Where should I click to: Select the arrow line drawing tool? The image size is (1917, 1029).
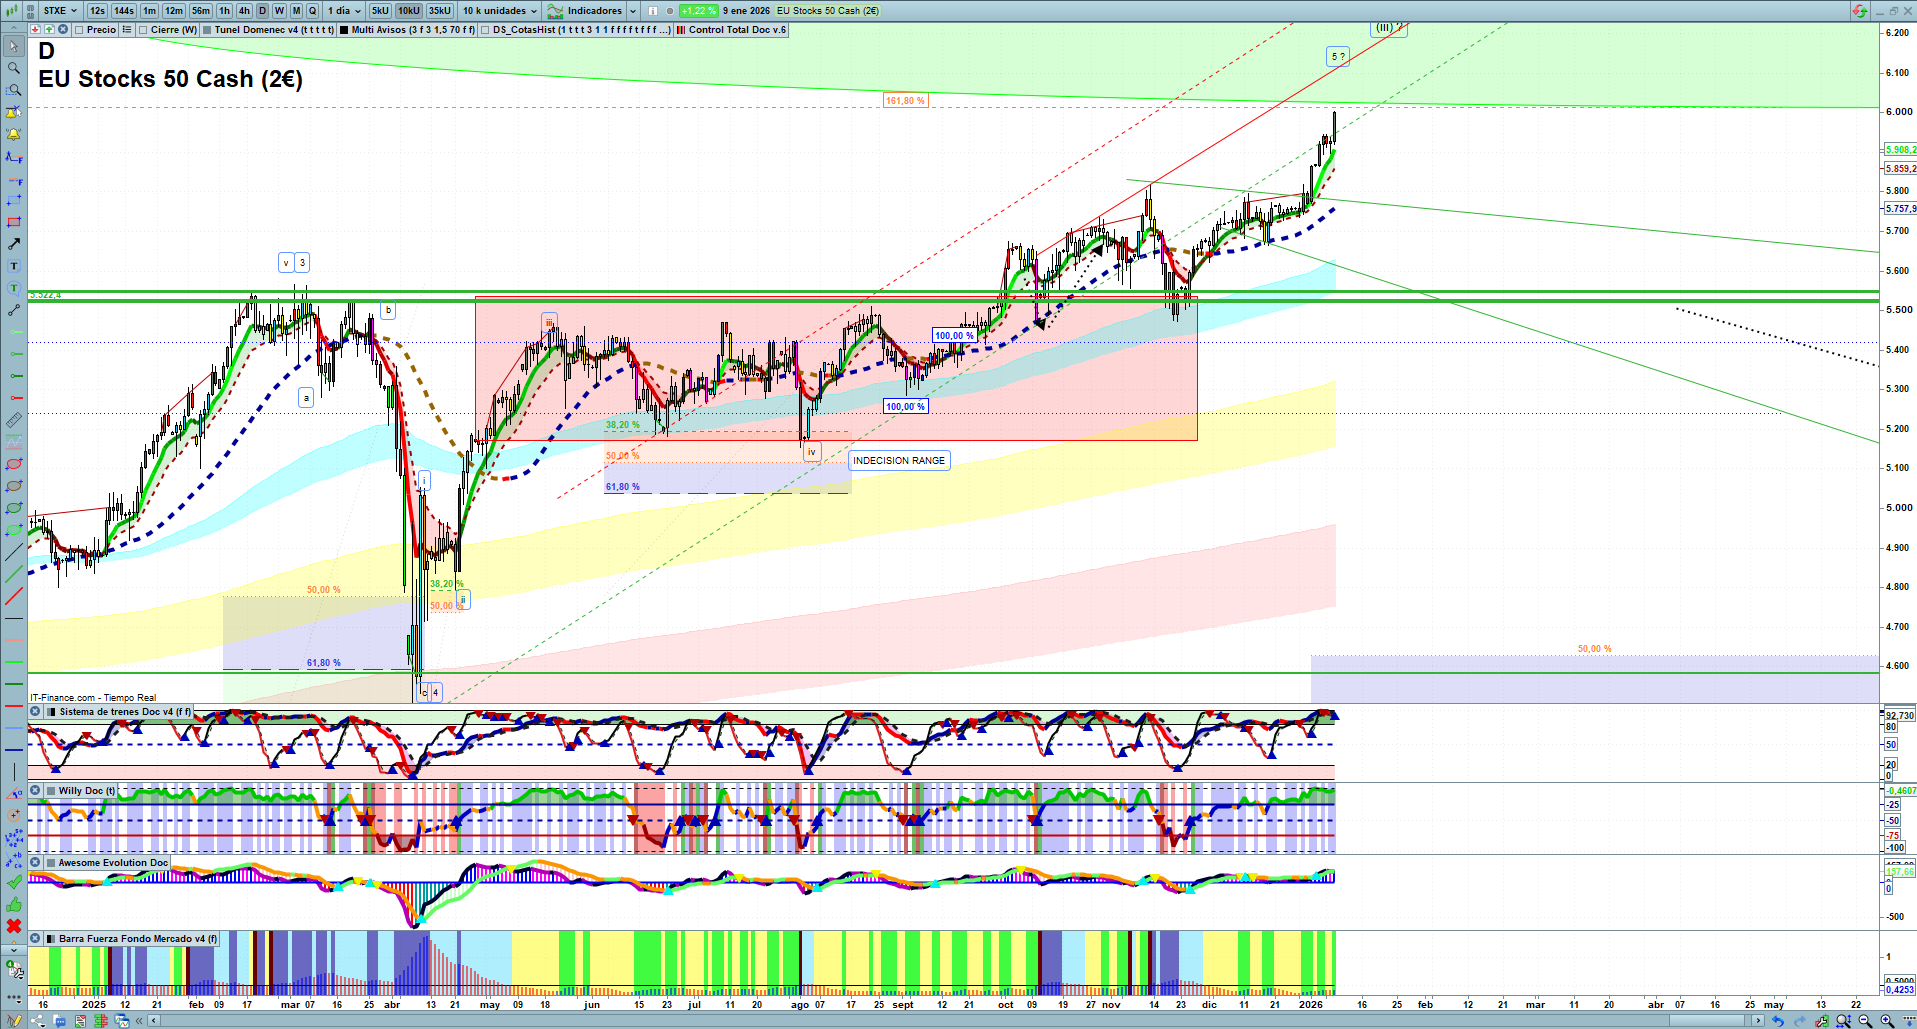coord(14,244)
